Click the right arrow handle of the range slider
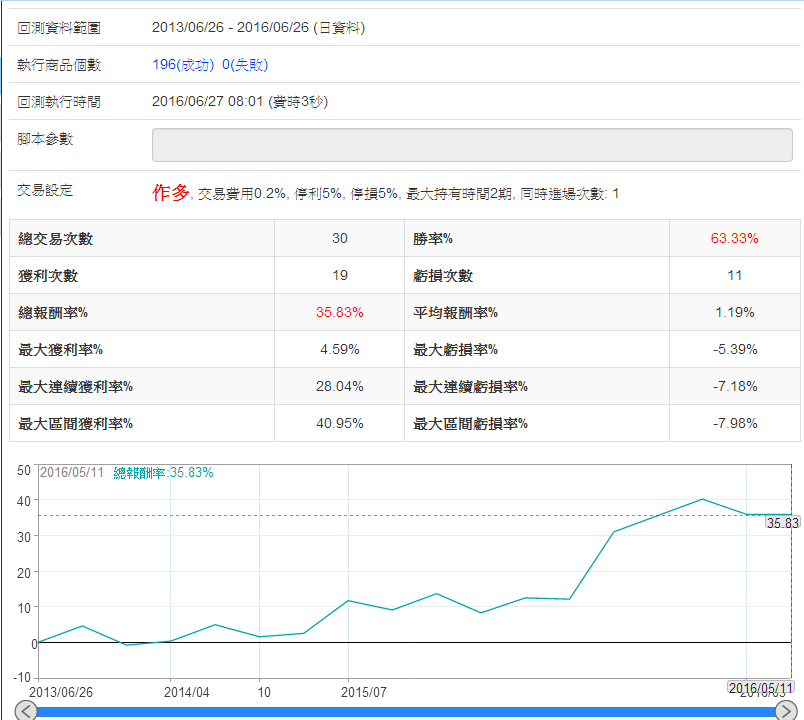This screenshot has width=804, height=720. pyautogui.click(x=786, y=711)
